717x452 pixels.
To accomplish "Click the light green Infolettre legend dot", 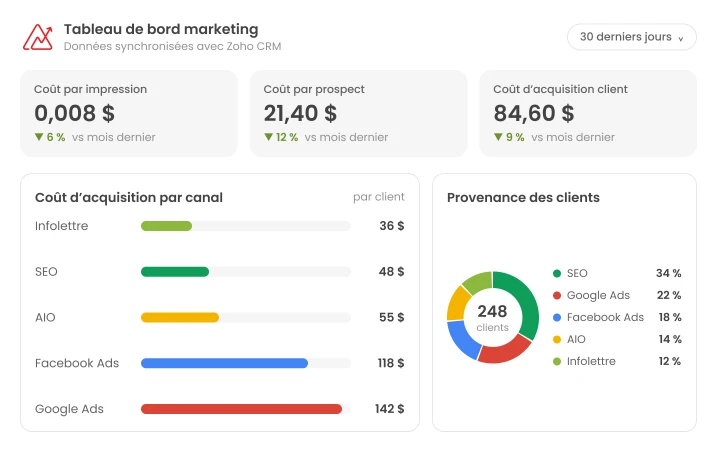I will [x=556, y=361].
